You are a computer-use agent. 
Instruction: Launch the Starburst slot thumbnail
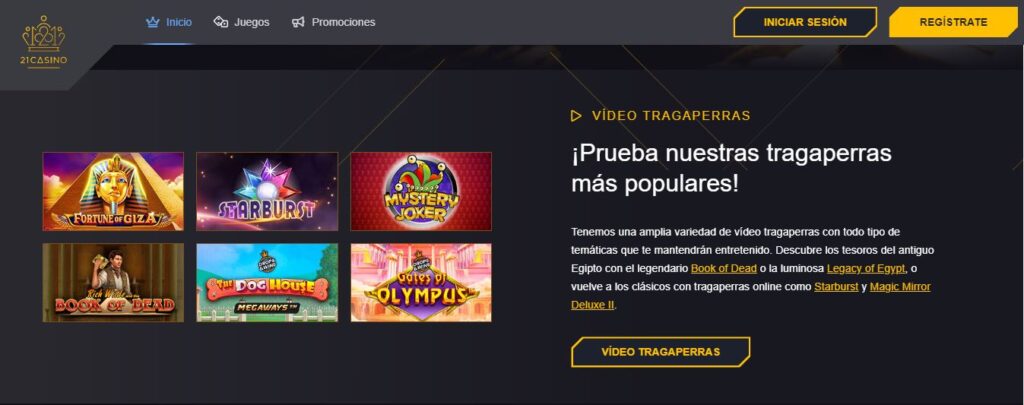[267, 191]
